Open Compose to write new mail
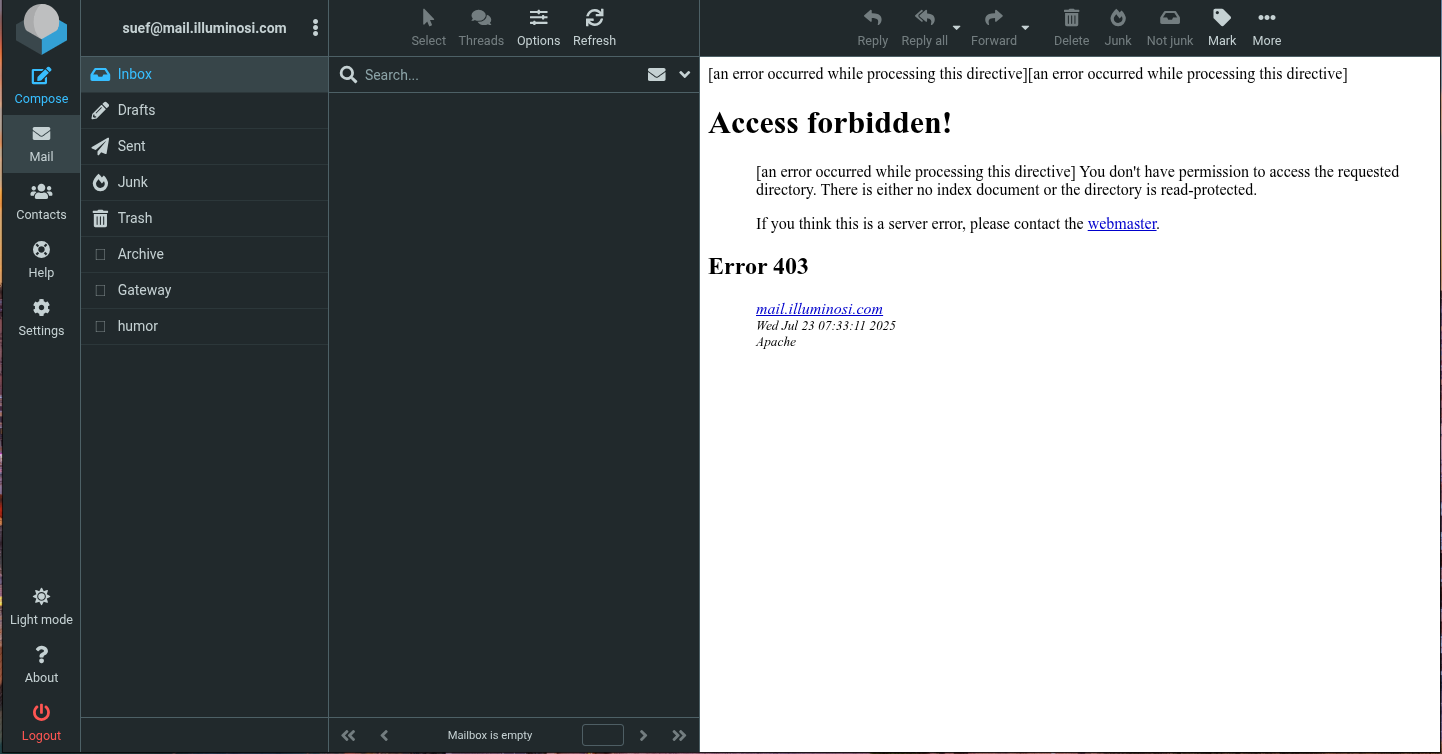1442x754 pixels. tap(41, 86)
